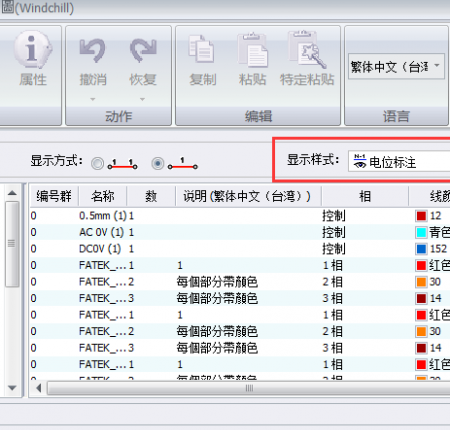Open the 电位标注 display style dropdown
The width and height of the screenshot is (450, 430).
[399, 162]
